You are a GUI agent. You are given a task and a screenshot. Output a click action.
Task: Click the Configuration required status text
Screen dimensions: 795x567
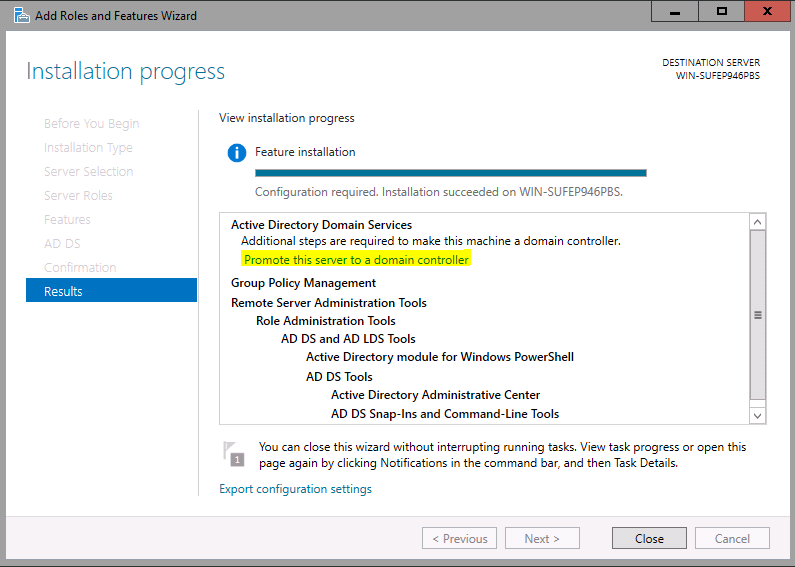(439, 192)
